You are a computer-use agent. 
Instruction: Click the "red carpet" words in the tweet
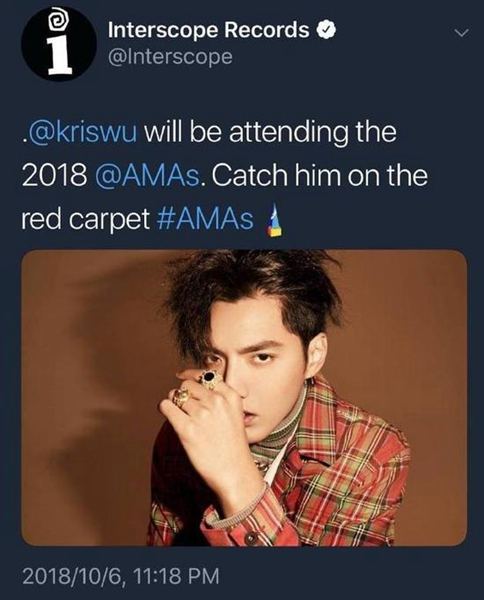pyautogui.click(x=85, y=221)
